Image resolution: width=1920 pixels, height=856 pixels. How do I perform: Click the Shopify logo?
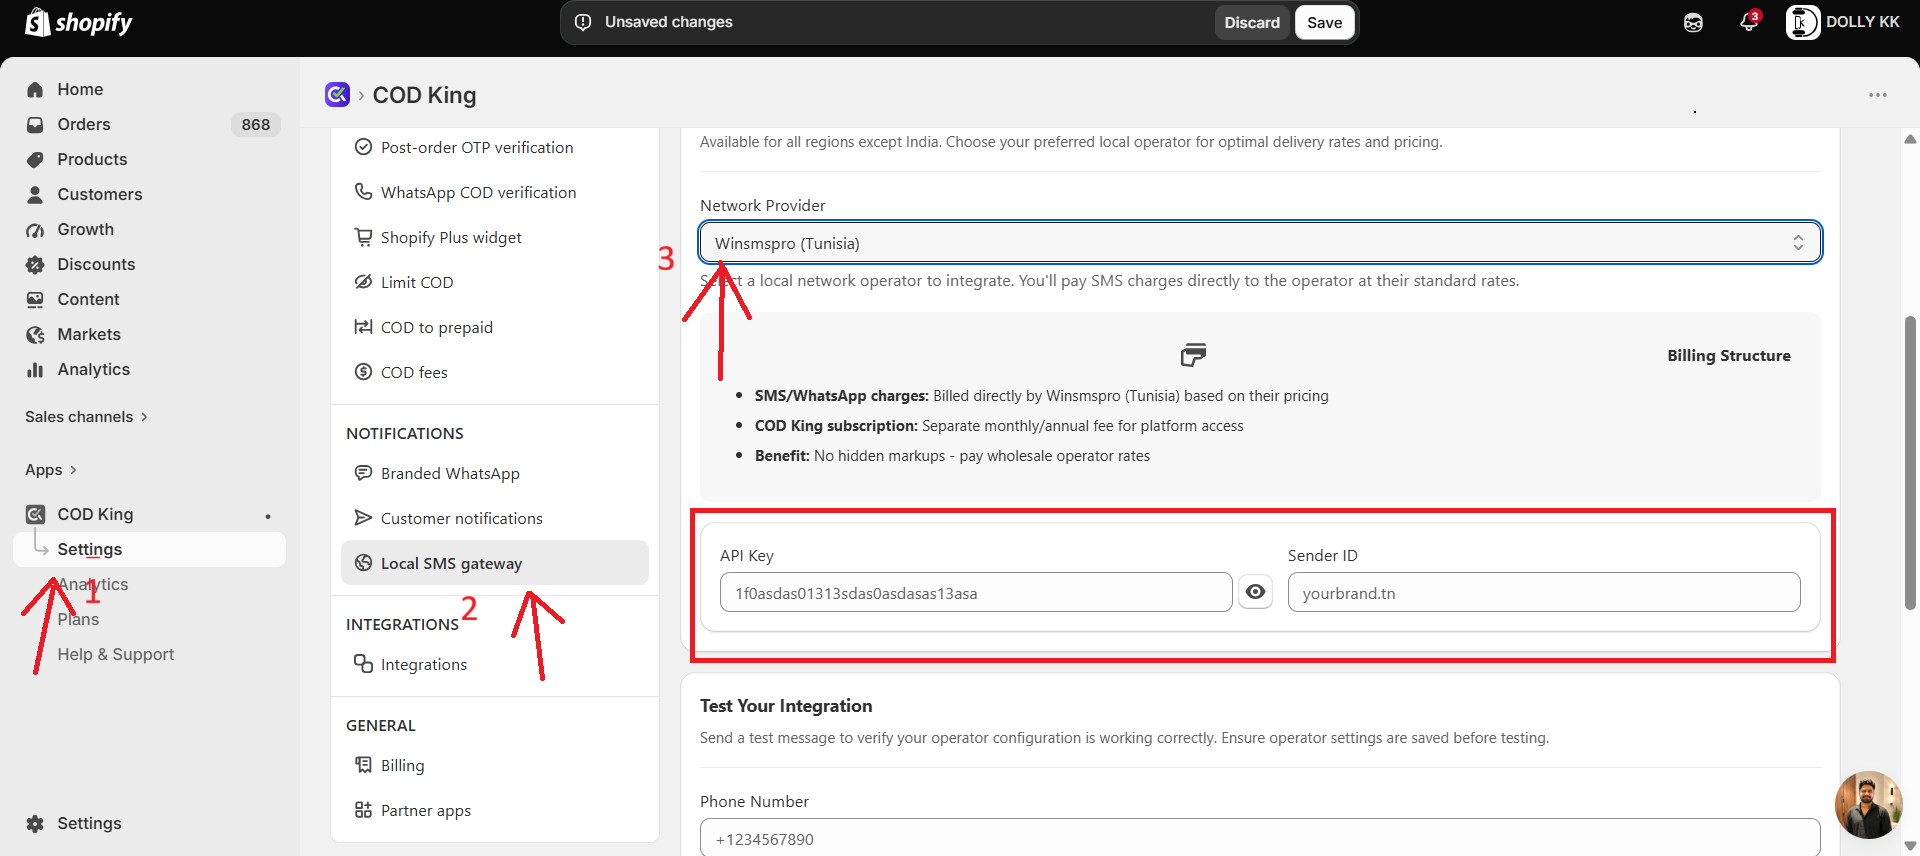tap(79, 22)
